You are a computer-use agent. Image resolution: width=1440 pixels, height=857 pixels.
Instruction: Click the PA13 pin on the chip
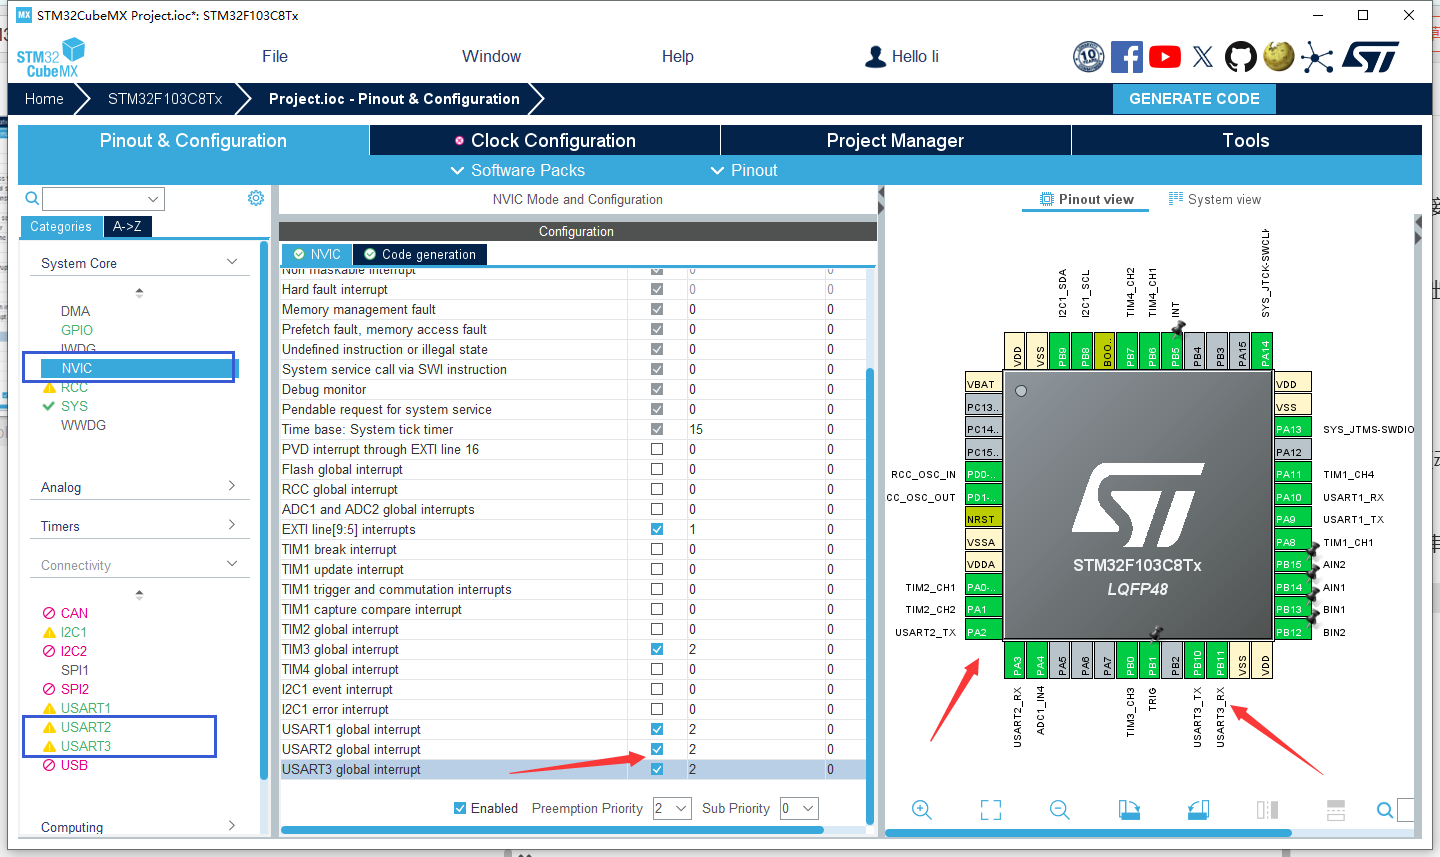coord(1293,429)
